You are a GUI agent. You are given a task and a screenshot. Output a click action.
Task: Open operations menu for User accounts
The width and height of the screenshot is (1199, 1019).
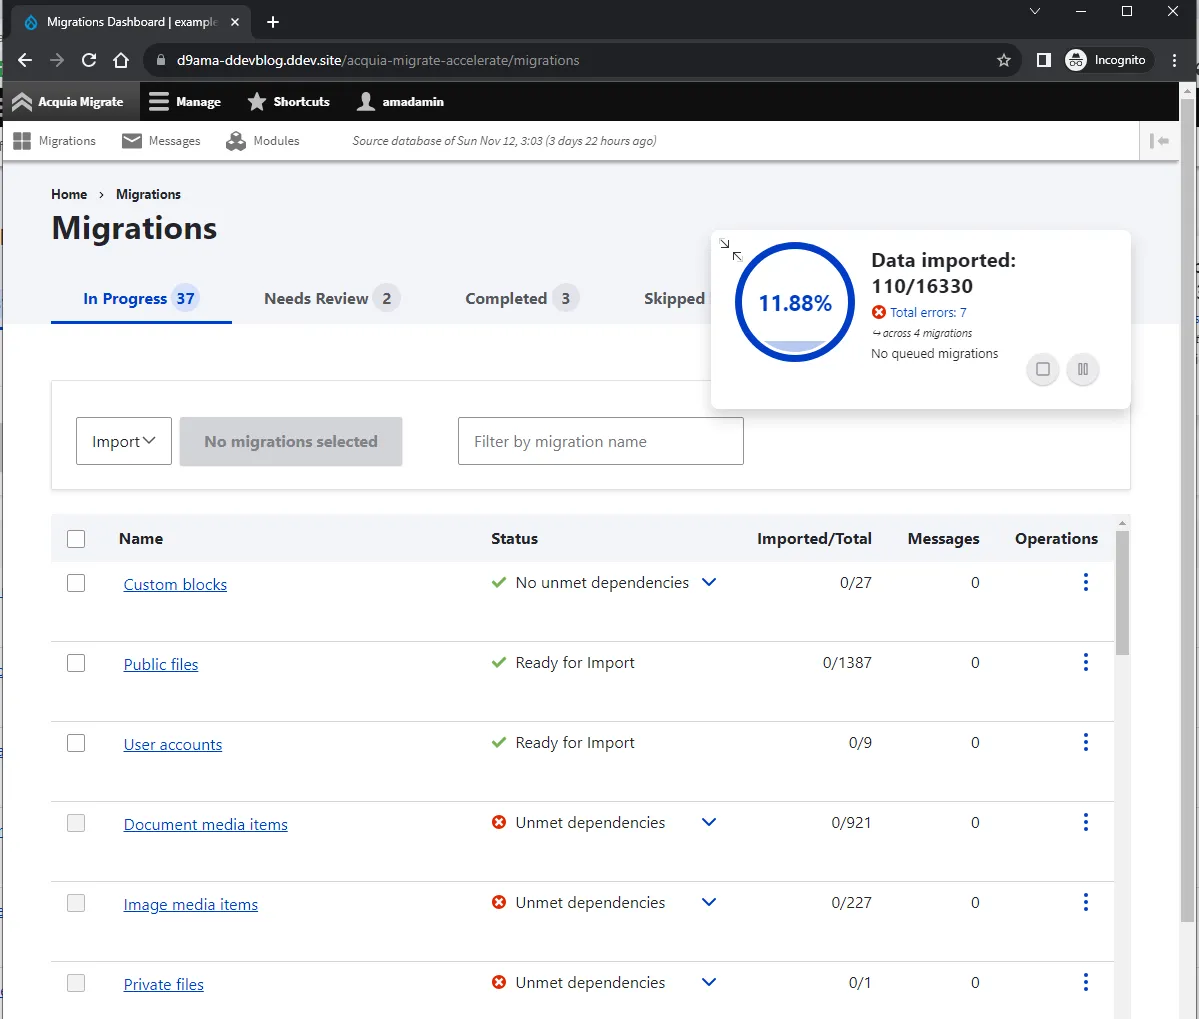(x=1085, y=742)
